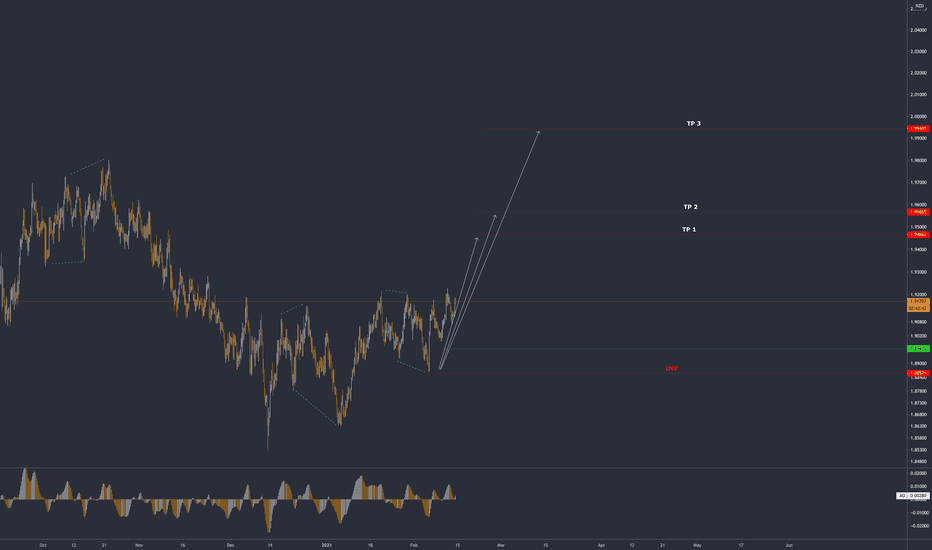Click the 1.89000 price axis label
Screen dimensions: 932x550
coord(918,363)
